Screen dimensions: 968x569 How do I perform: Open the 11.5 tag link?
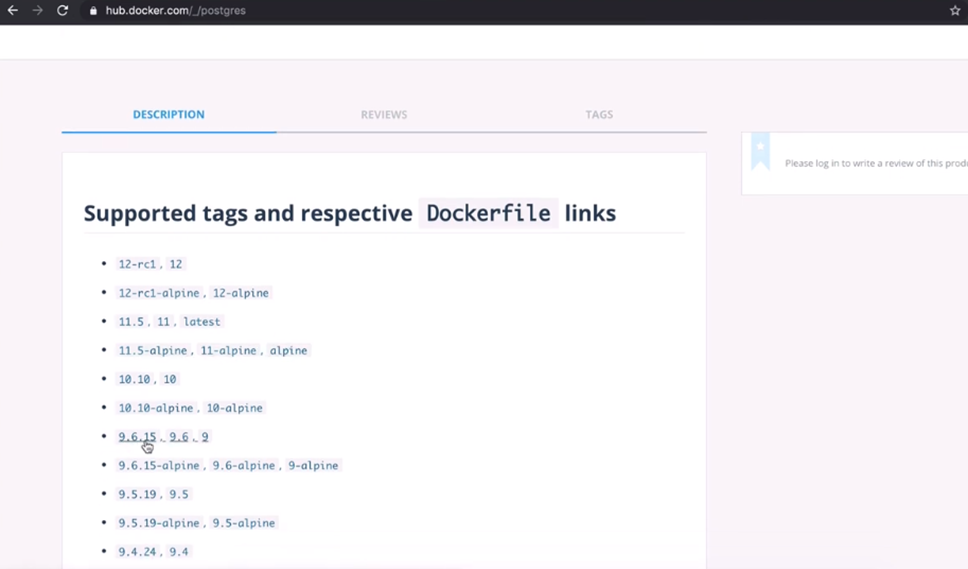(x=131, y=322)
